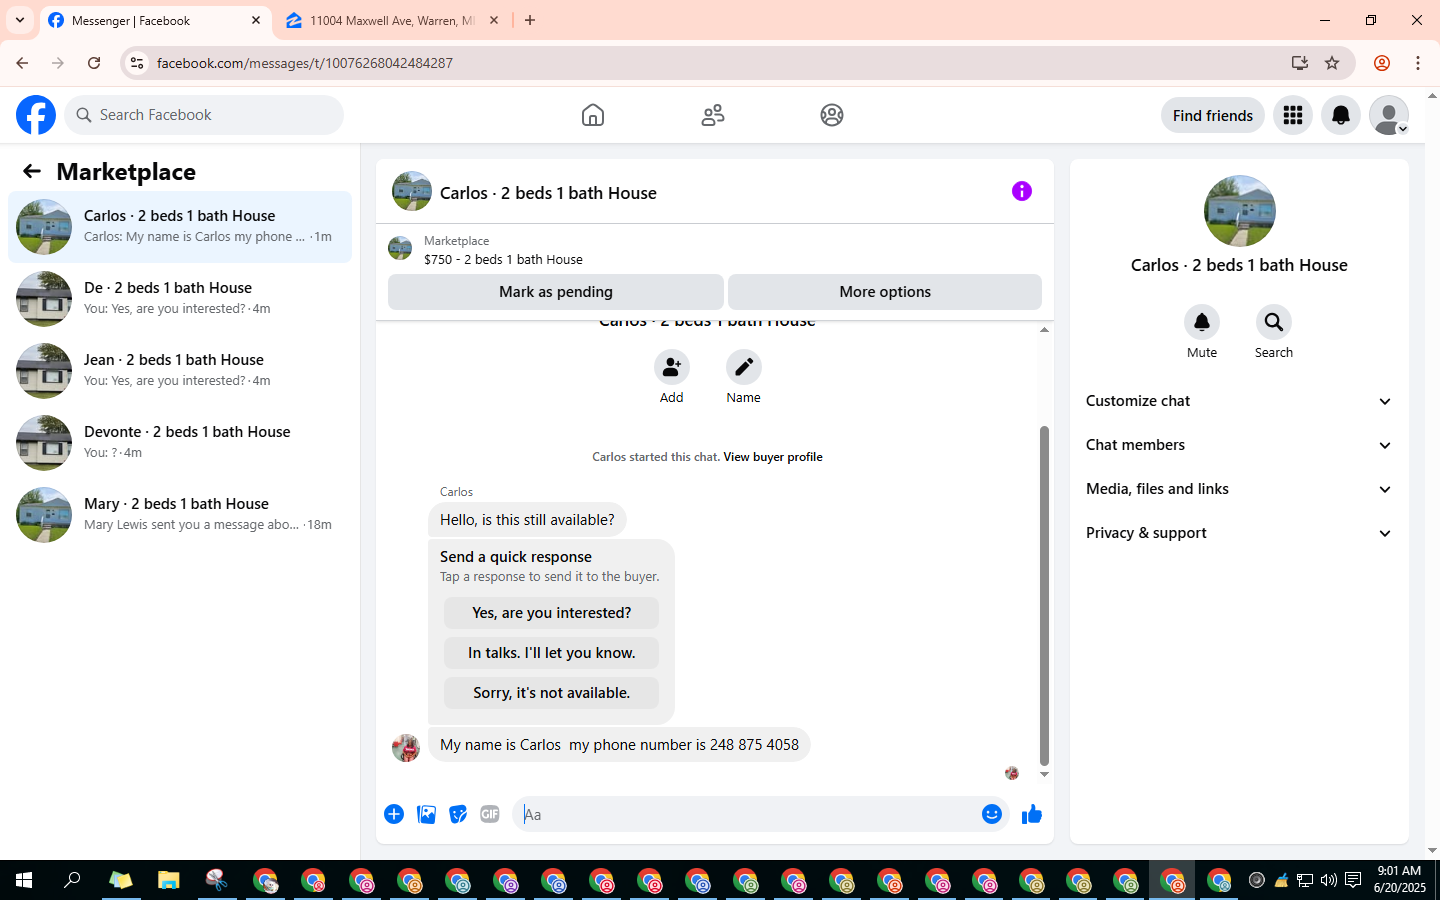Switch to Messenger | Facebook tab
The width and height of the screenshot is (1440, 900).
click(155, 20)
